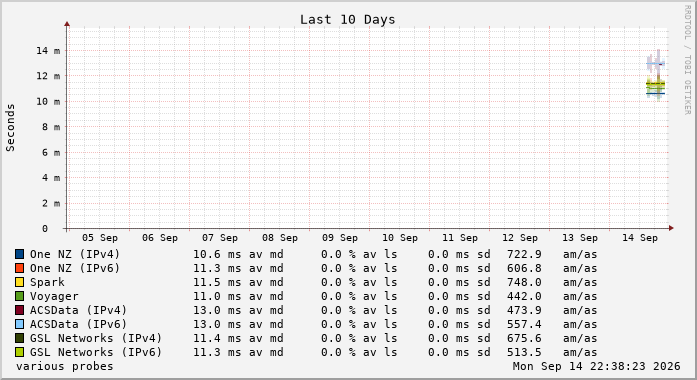
Task: Click the Spark legend label text
Action: pos(47,282)
